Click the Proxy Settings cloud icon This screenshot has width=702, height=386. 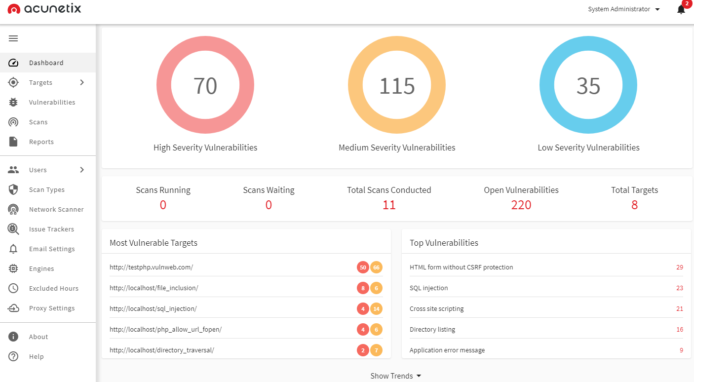click(x=13, y=308)
